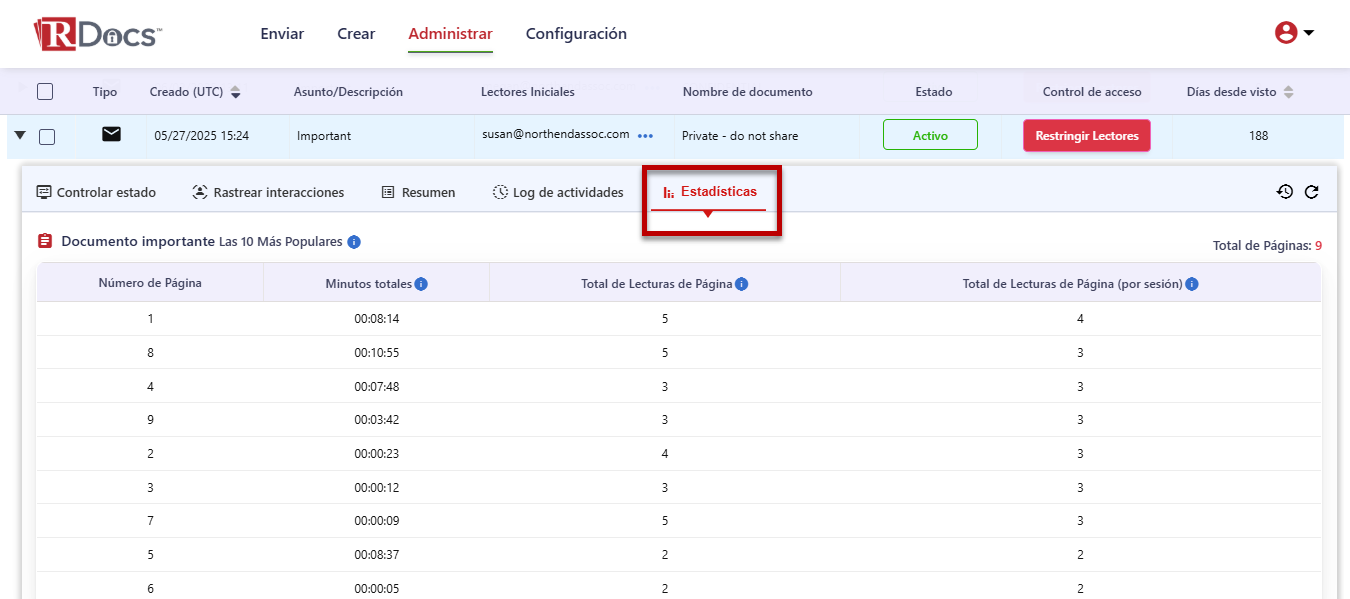
Task: Click info icon beside Total de Lecturas (por sesión)
Action: pos(1192,284)
